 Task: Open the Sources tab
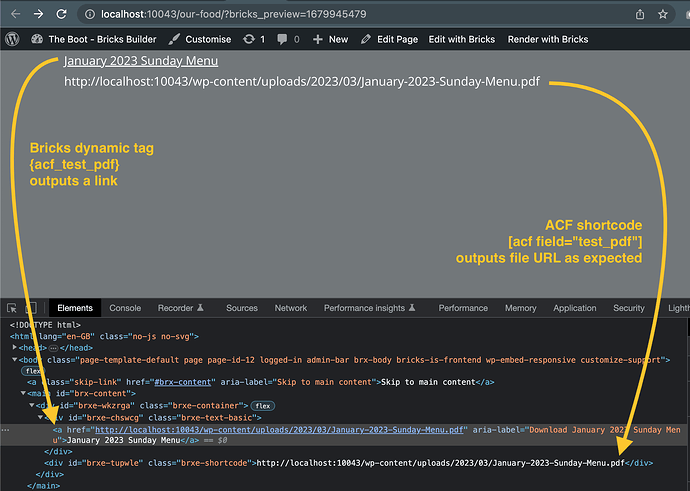click(x=242, y=308)
